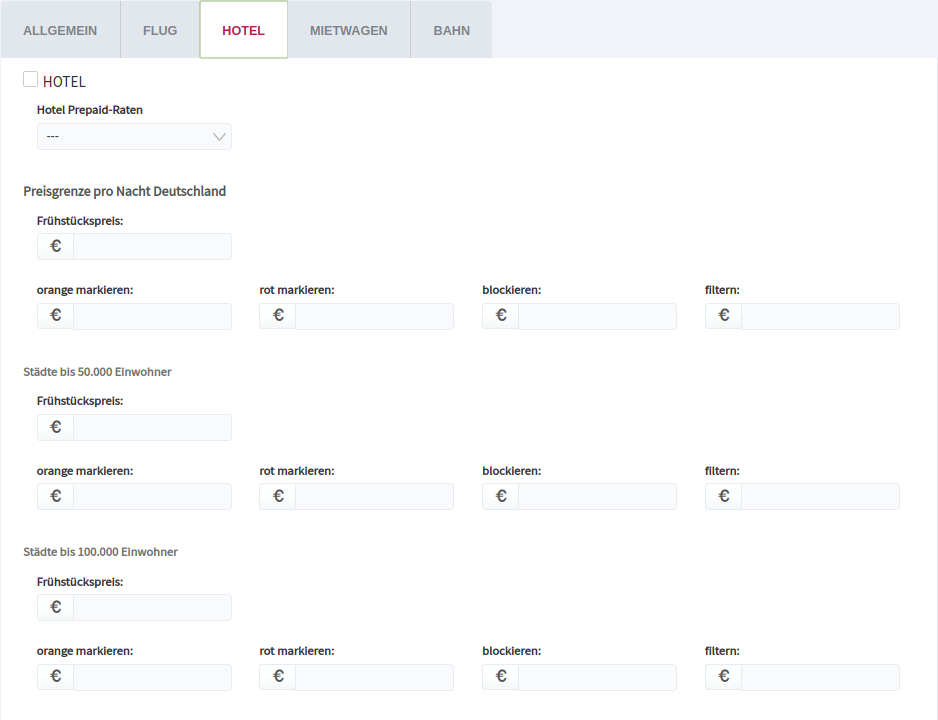Image resolution: width=938 pixels, height=720 pixels.
Task: Click Deutschland orange markieren input
Action: pyautogui.click(x=153, y=316)
